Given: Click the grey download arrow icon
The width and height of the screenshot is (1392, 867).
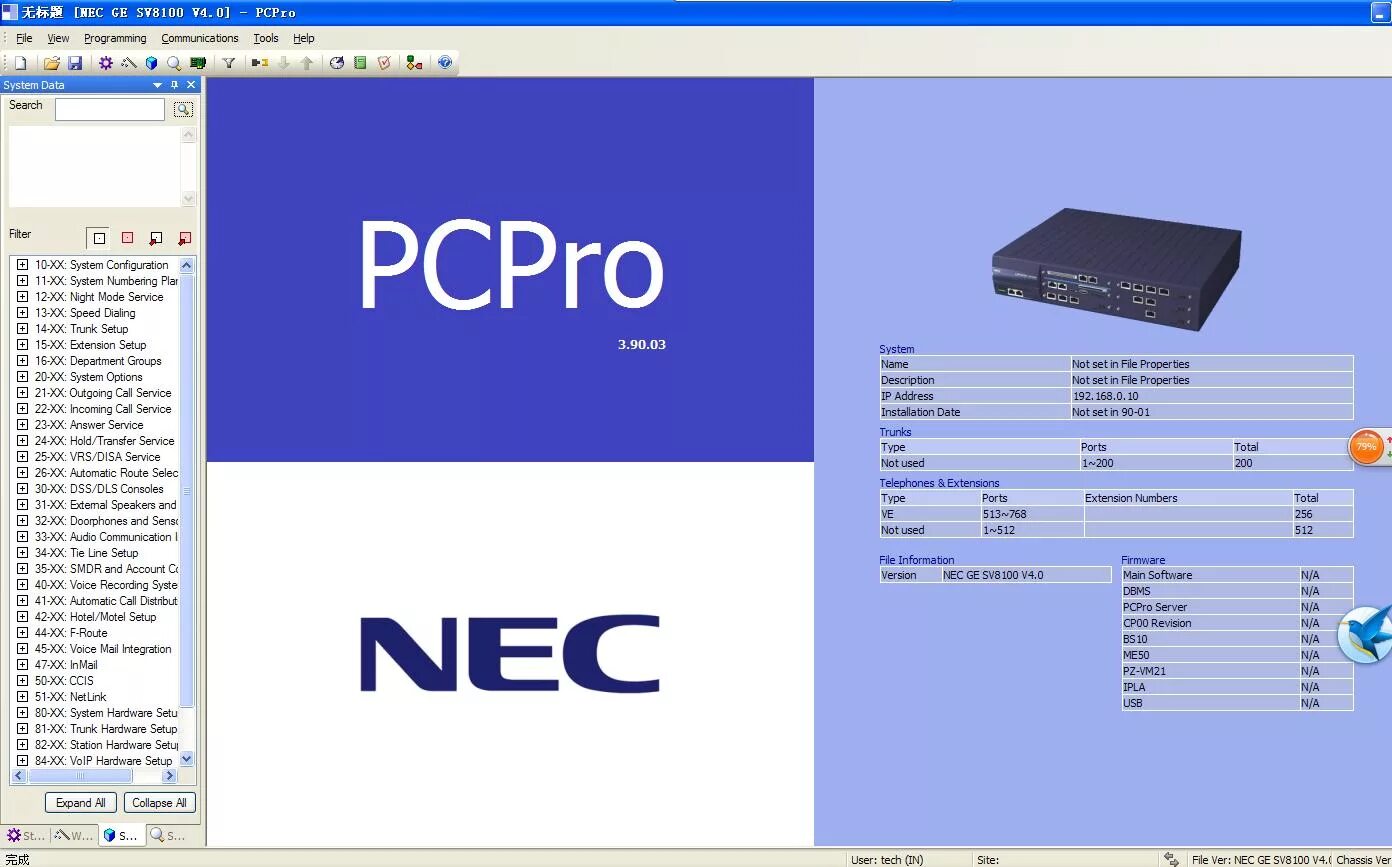Looking at the screenshot, I should 283,63.
